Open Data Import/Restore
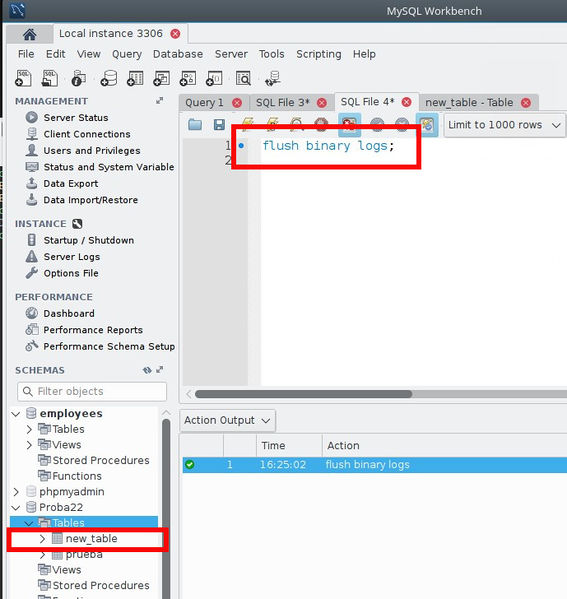 (x=91, y=200)
